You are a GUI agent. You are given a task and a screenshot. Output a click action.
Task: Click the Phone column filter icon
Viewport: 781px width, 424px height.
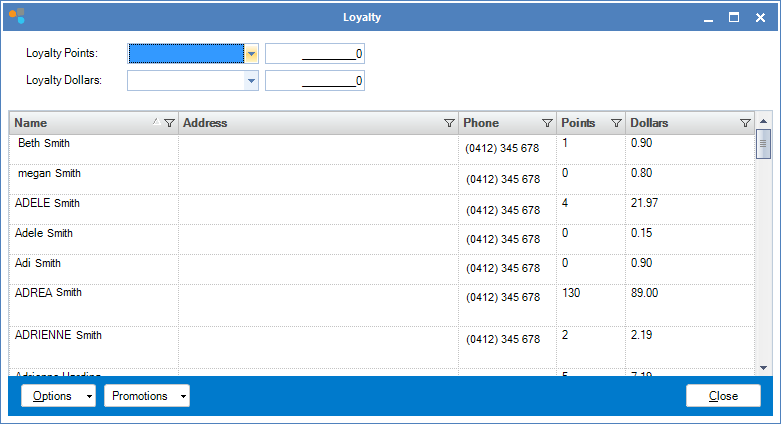(x=547, y=123)
